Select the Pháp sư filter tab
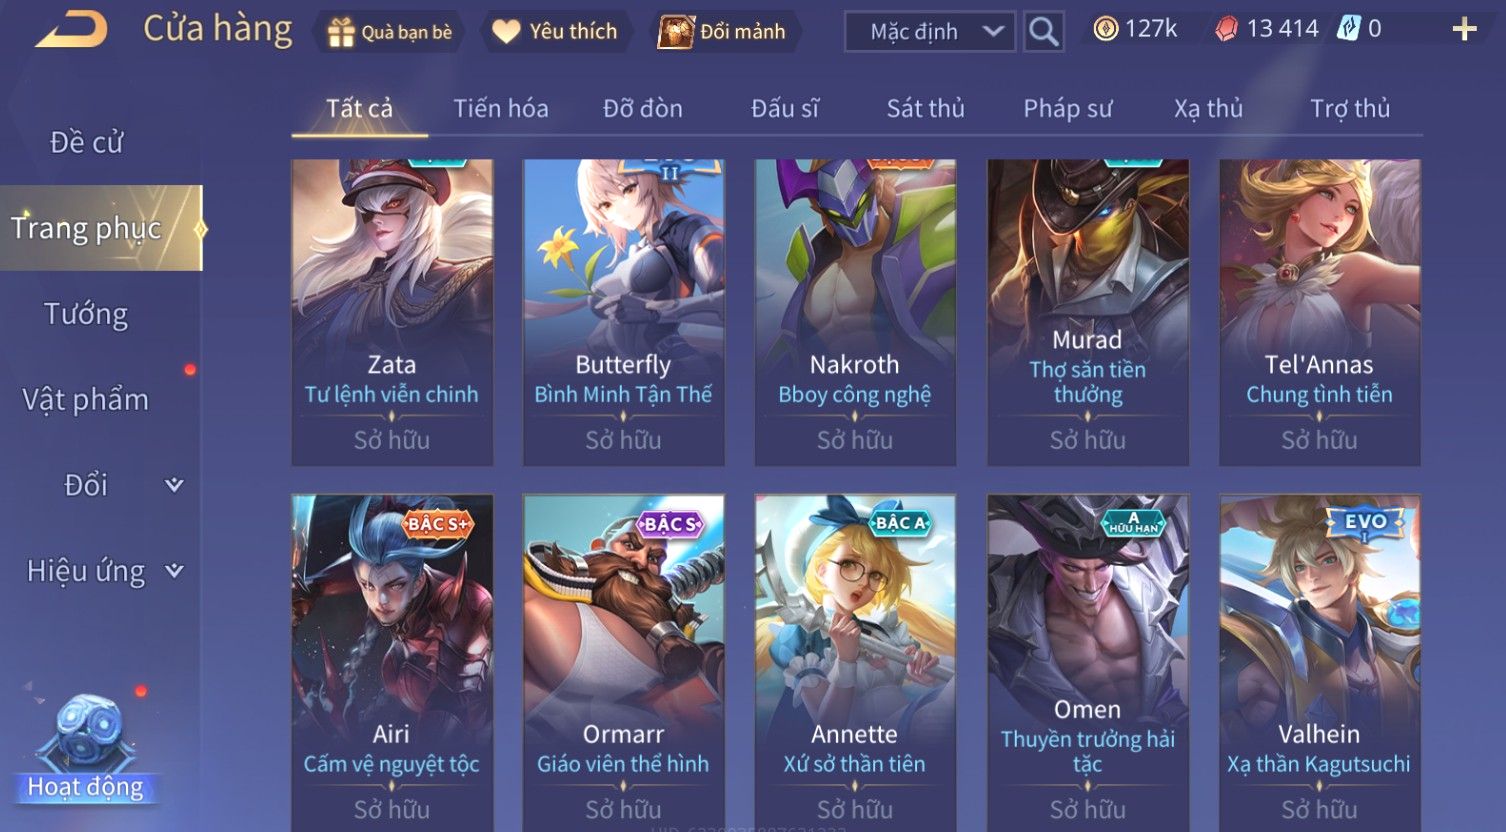The width and height of the screenshot is (1506, 832). coord(1068,108)
